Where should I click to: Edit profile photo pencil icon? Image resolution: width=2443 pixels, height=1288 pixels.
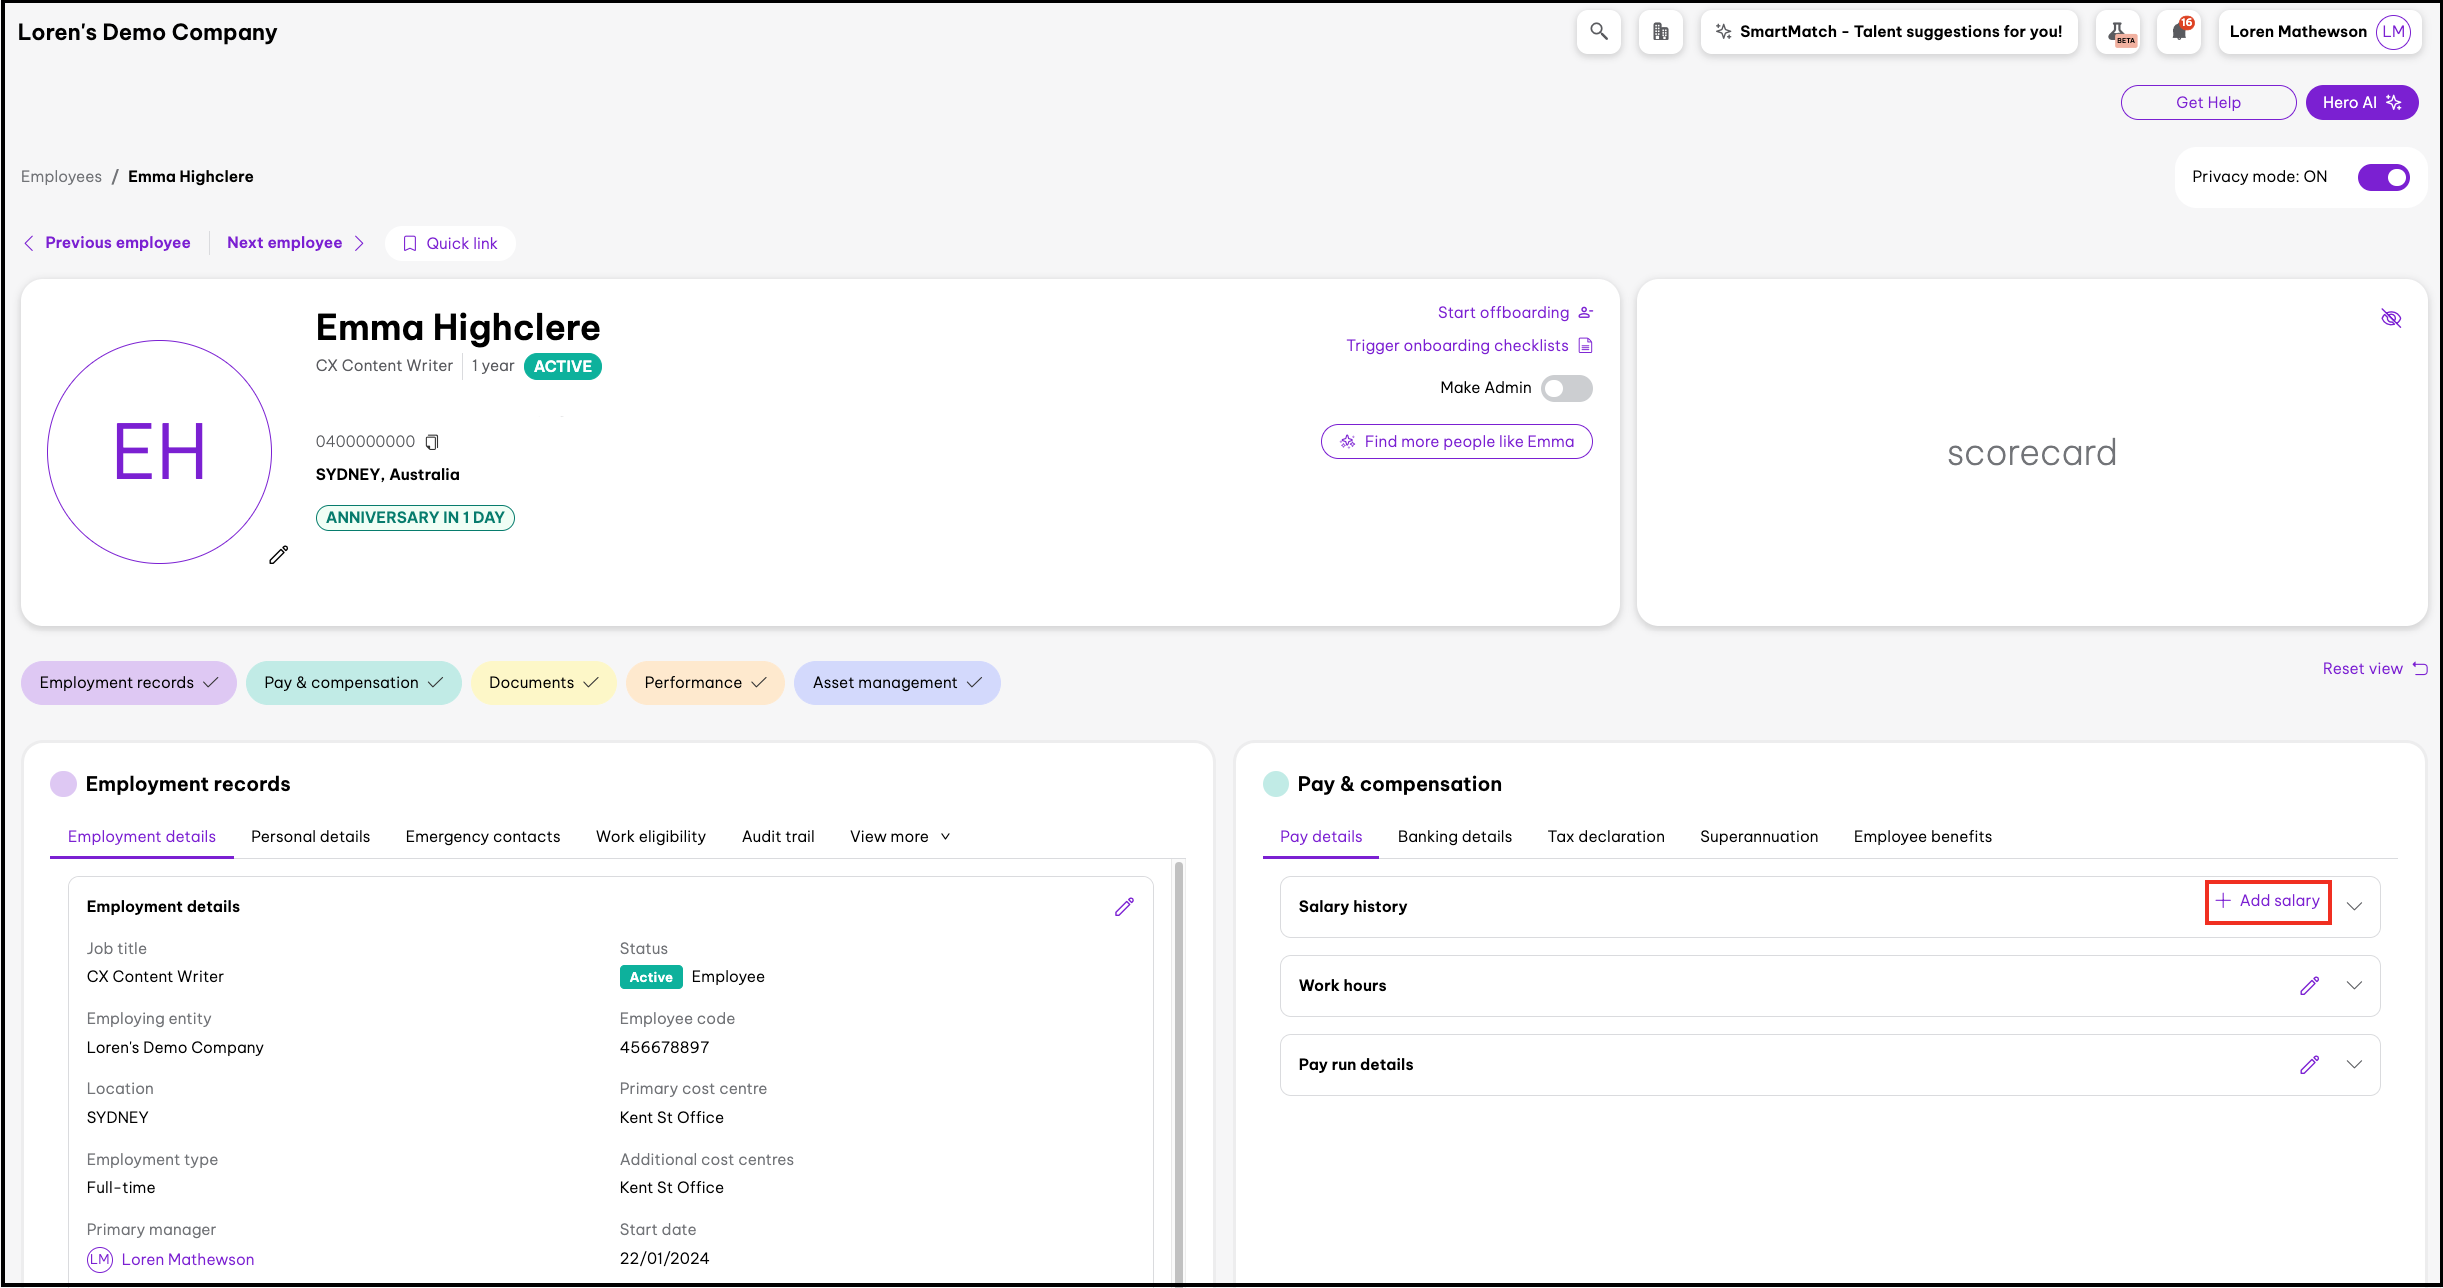click(279, 555)
